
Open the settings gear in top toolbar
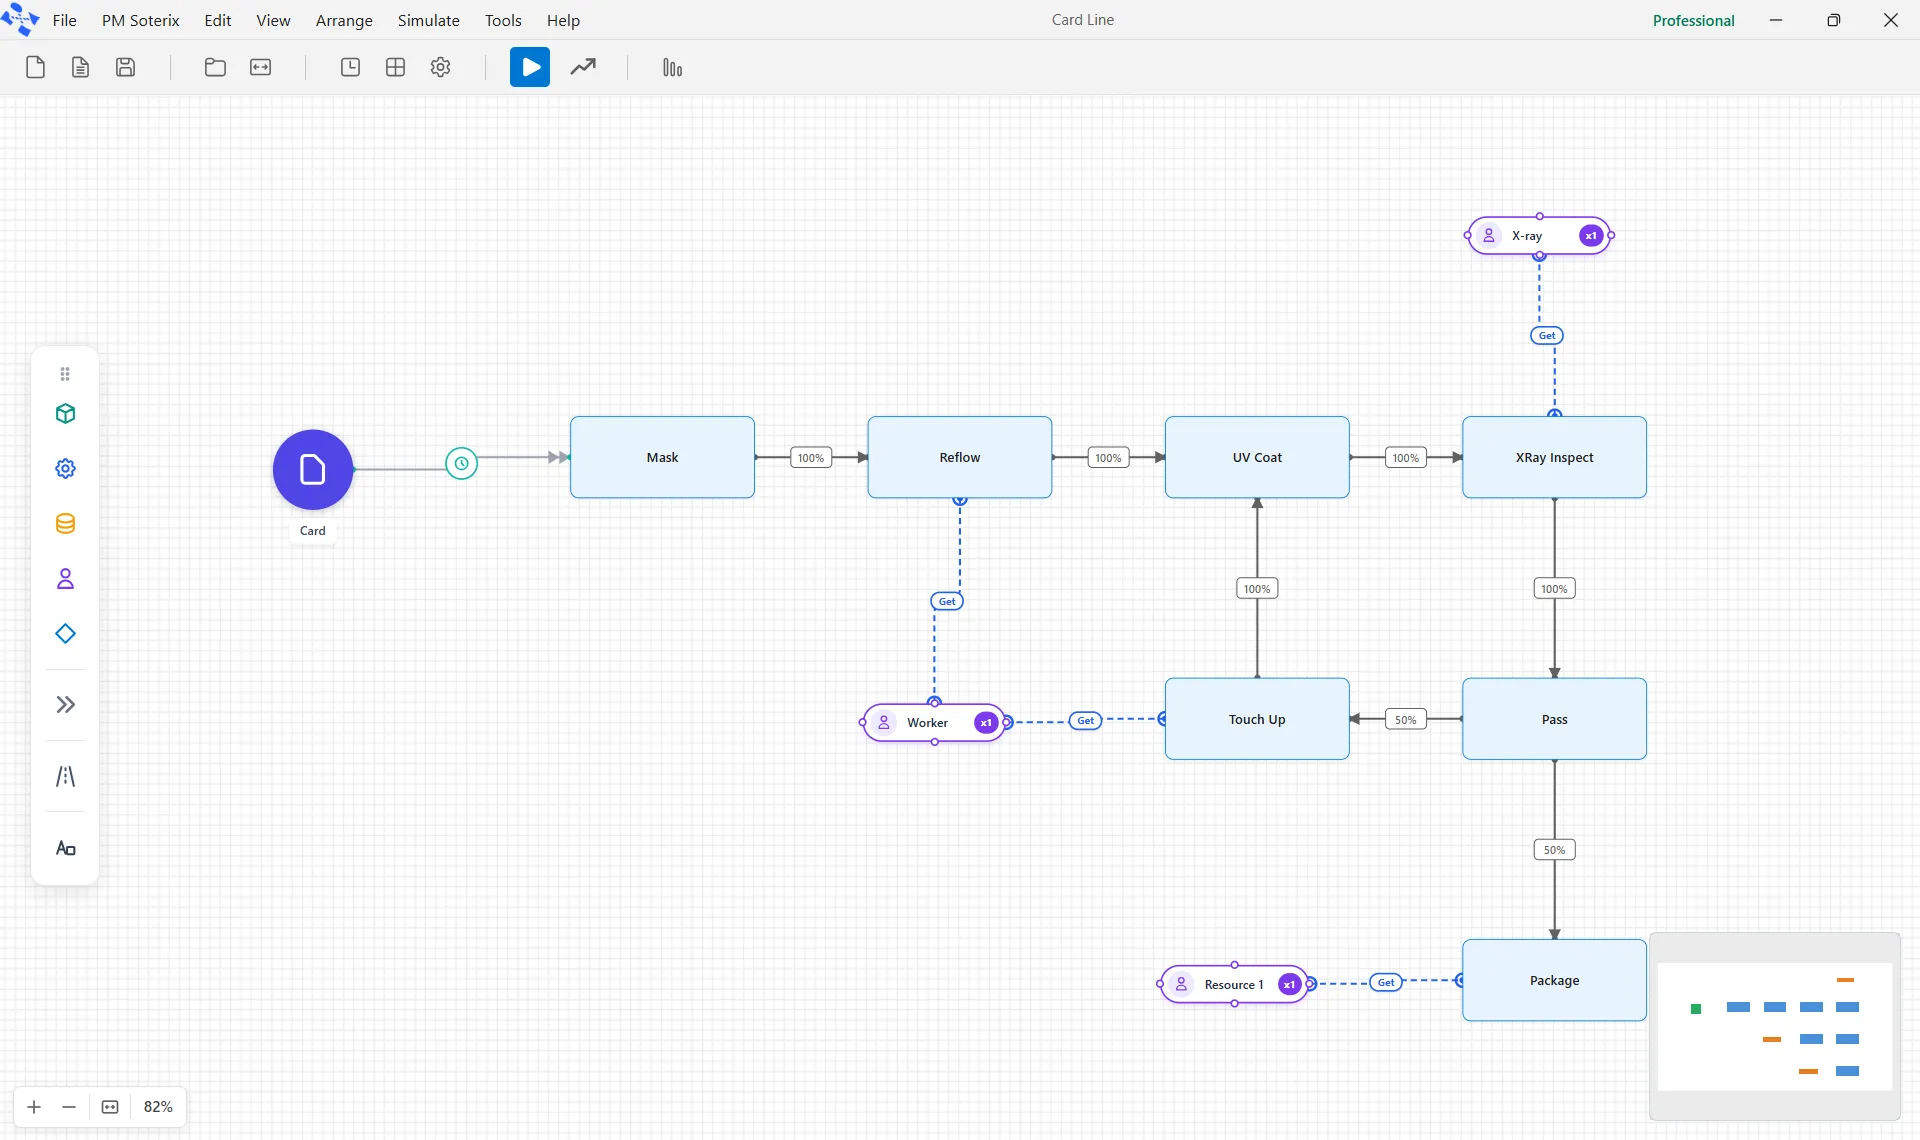(x=440, y=68)
